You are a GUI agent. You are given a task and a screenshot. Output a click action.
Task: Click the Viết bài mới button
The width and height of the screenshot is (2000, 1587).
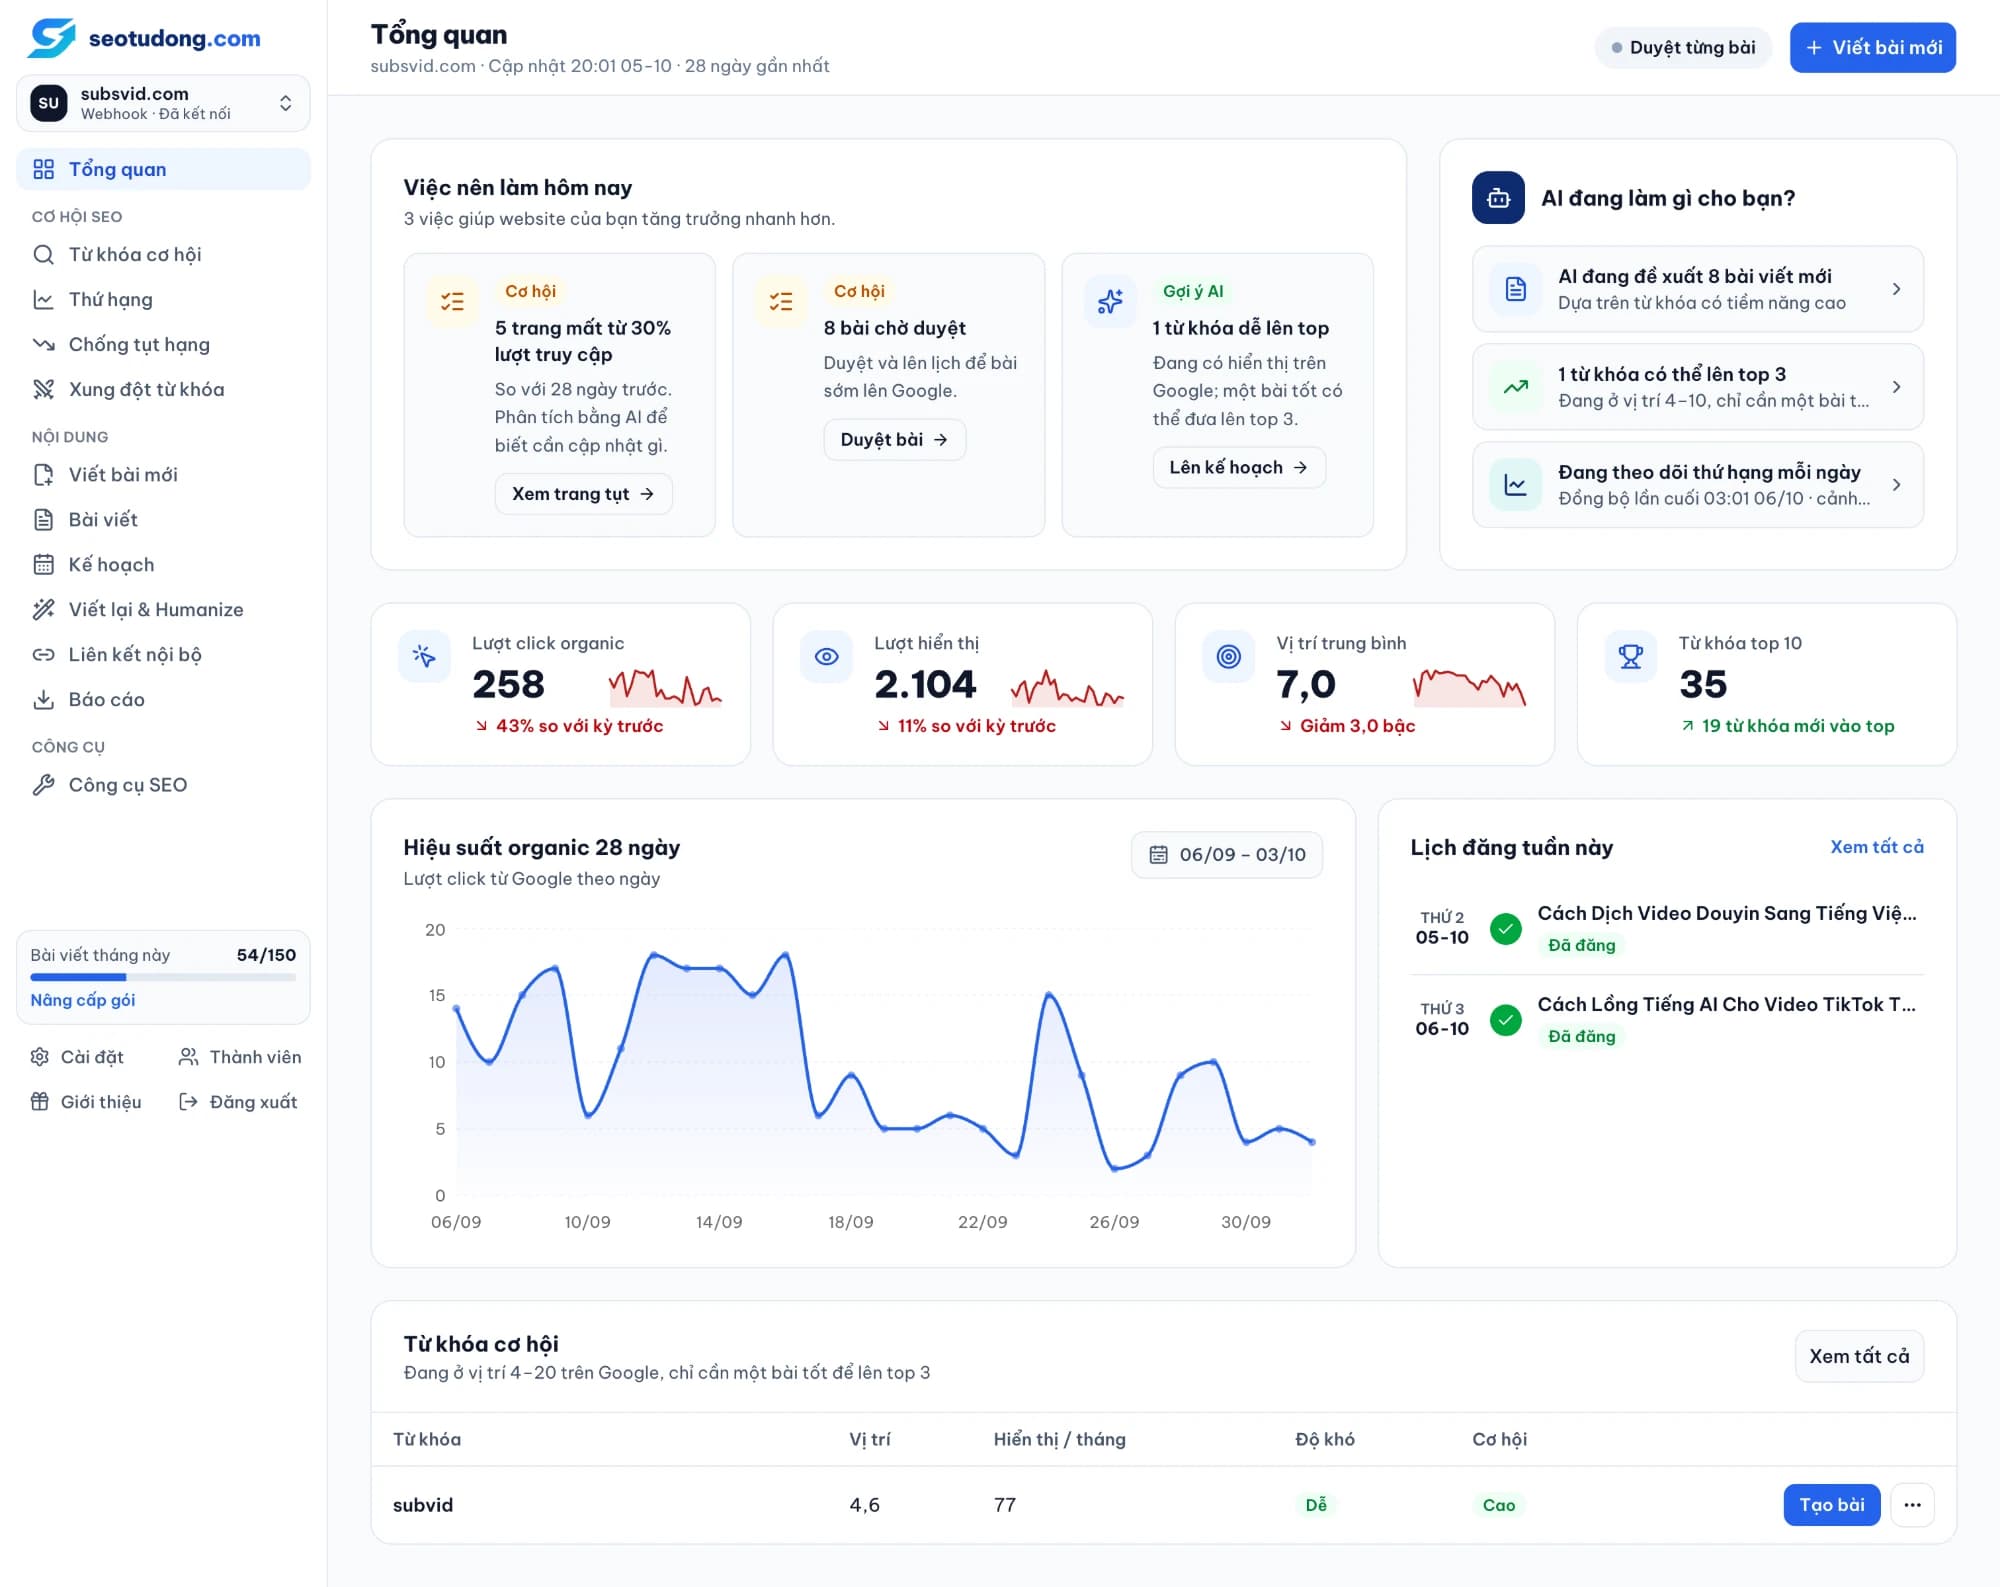1872,48
